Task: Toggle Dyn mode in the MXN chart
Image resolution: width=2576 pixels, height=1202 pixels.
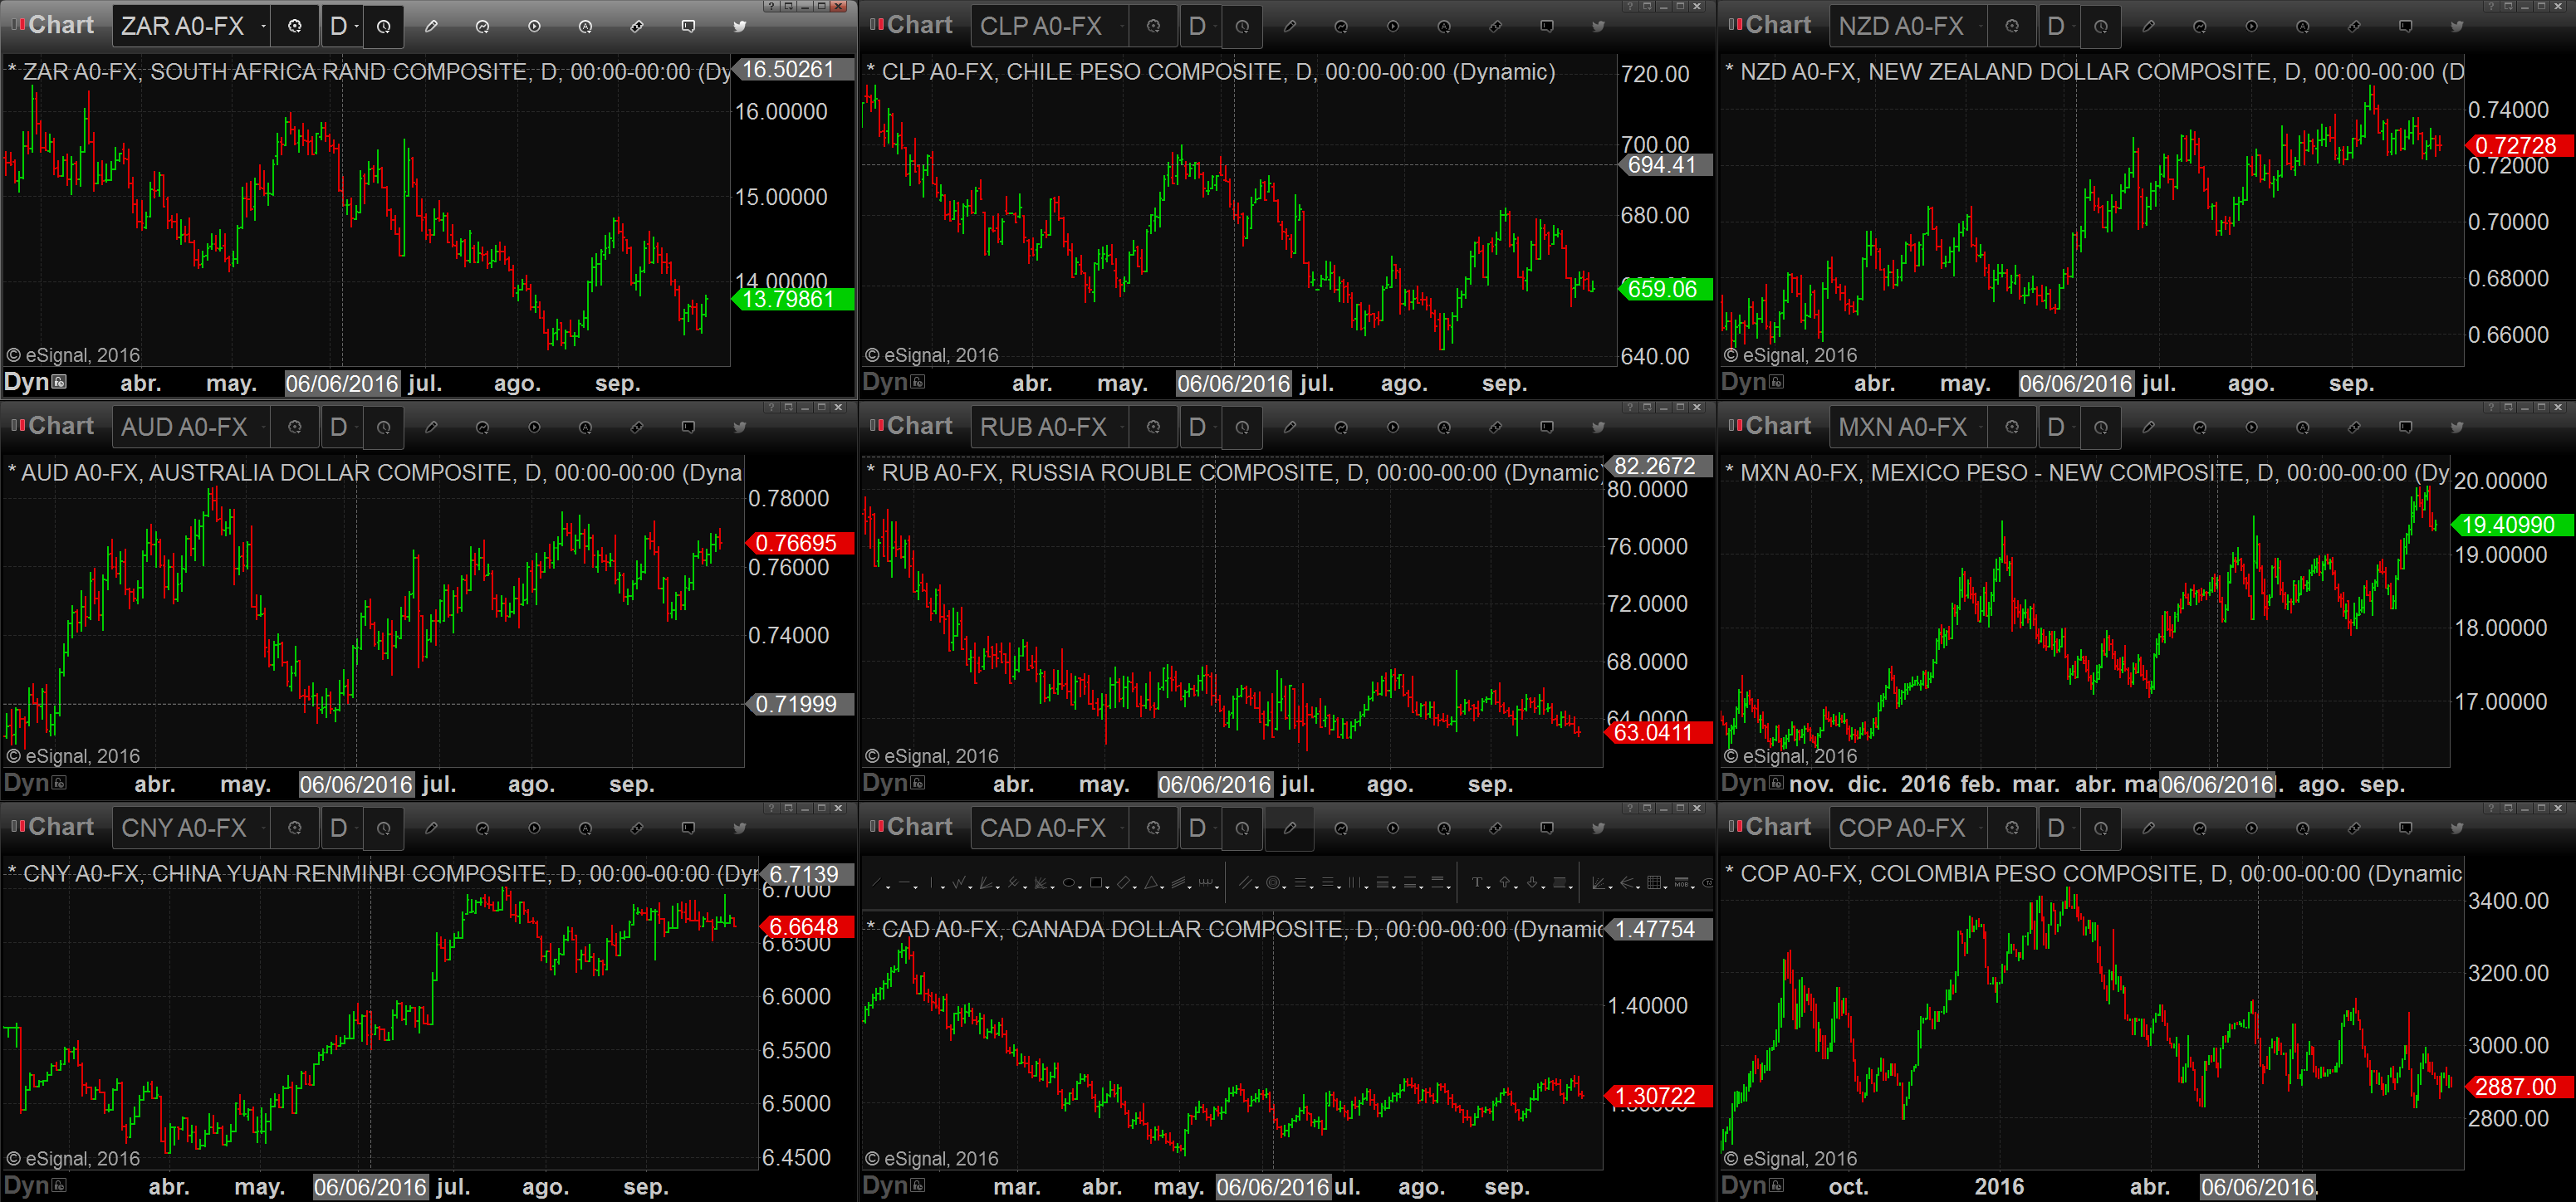Action: 1752,783
